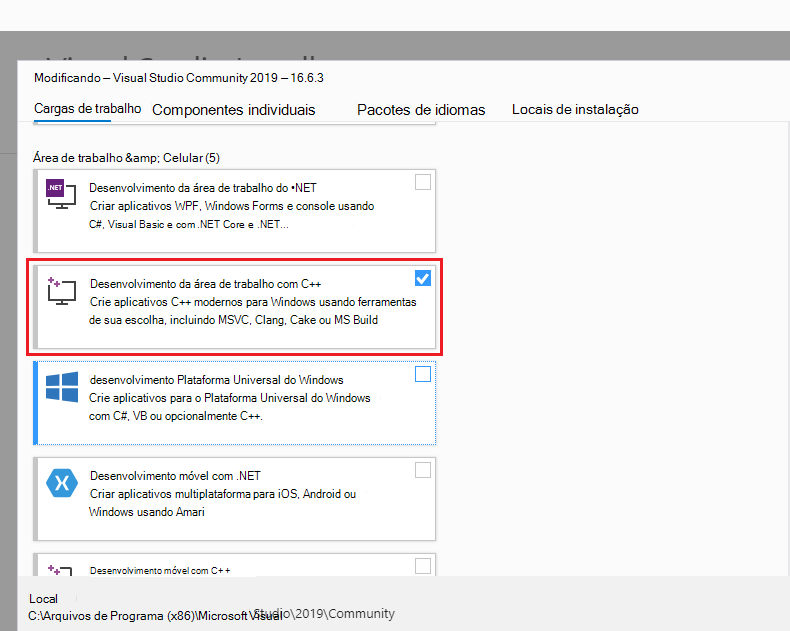Open the Cargas de trabalho tab

[x=88, y=108]
